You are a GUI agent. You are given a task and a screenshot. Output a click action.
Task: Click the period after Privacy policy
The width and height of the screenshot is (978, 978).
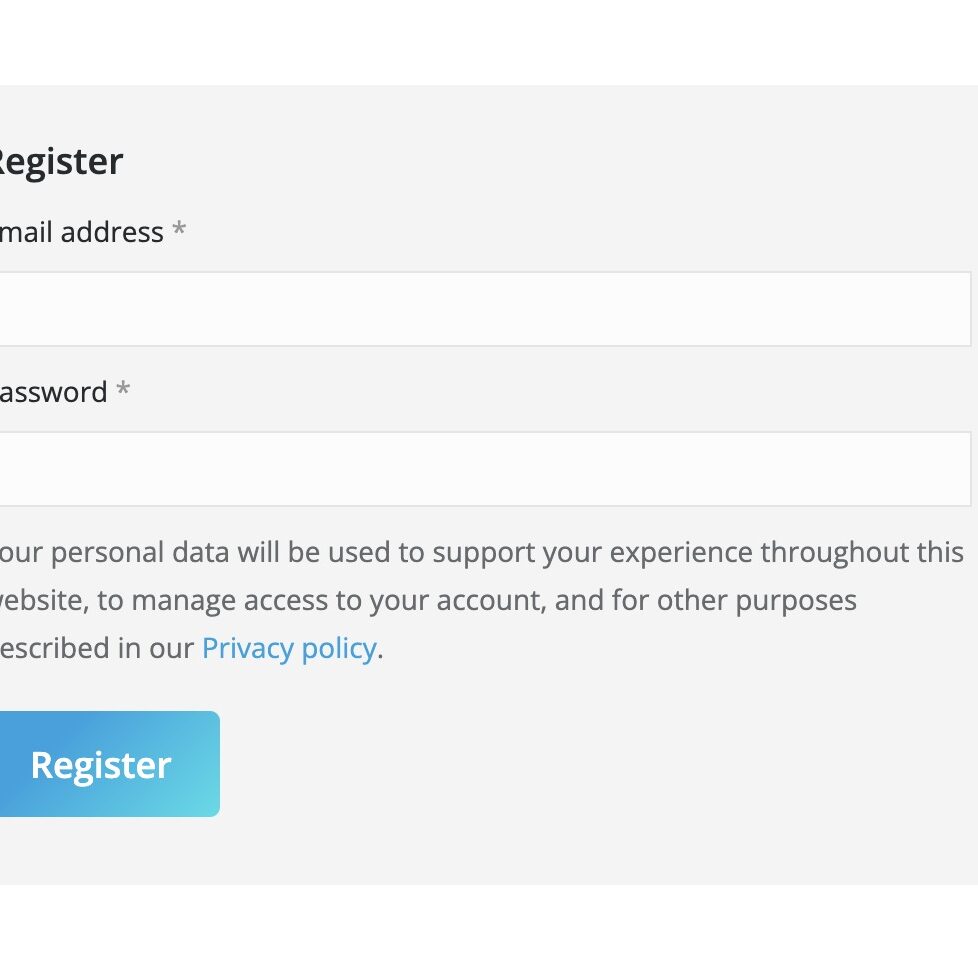(381, 650)
